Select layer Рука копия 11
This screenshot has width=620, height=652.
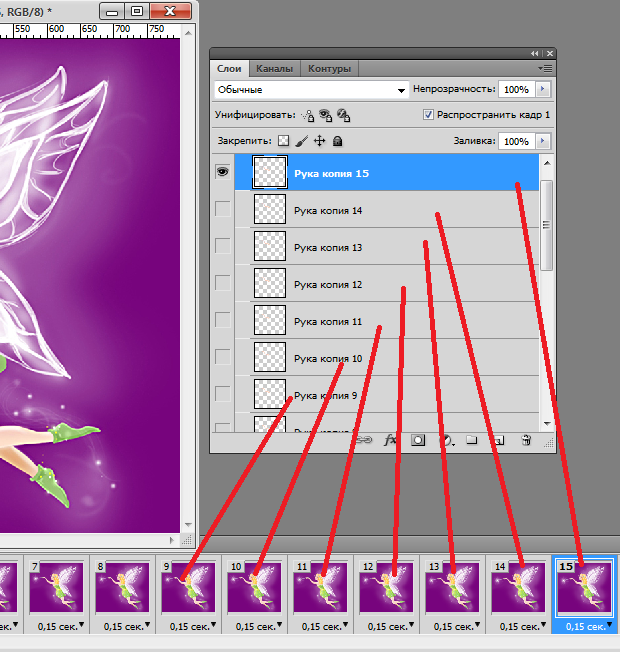(387, 321)
